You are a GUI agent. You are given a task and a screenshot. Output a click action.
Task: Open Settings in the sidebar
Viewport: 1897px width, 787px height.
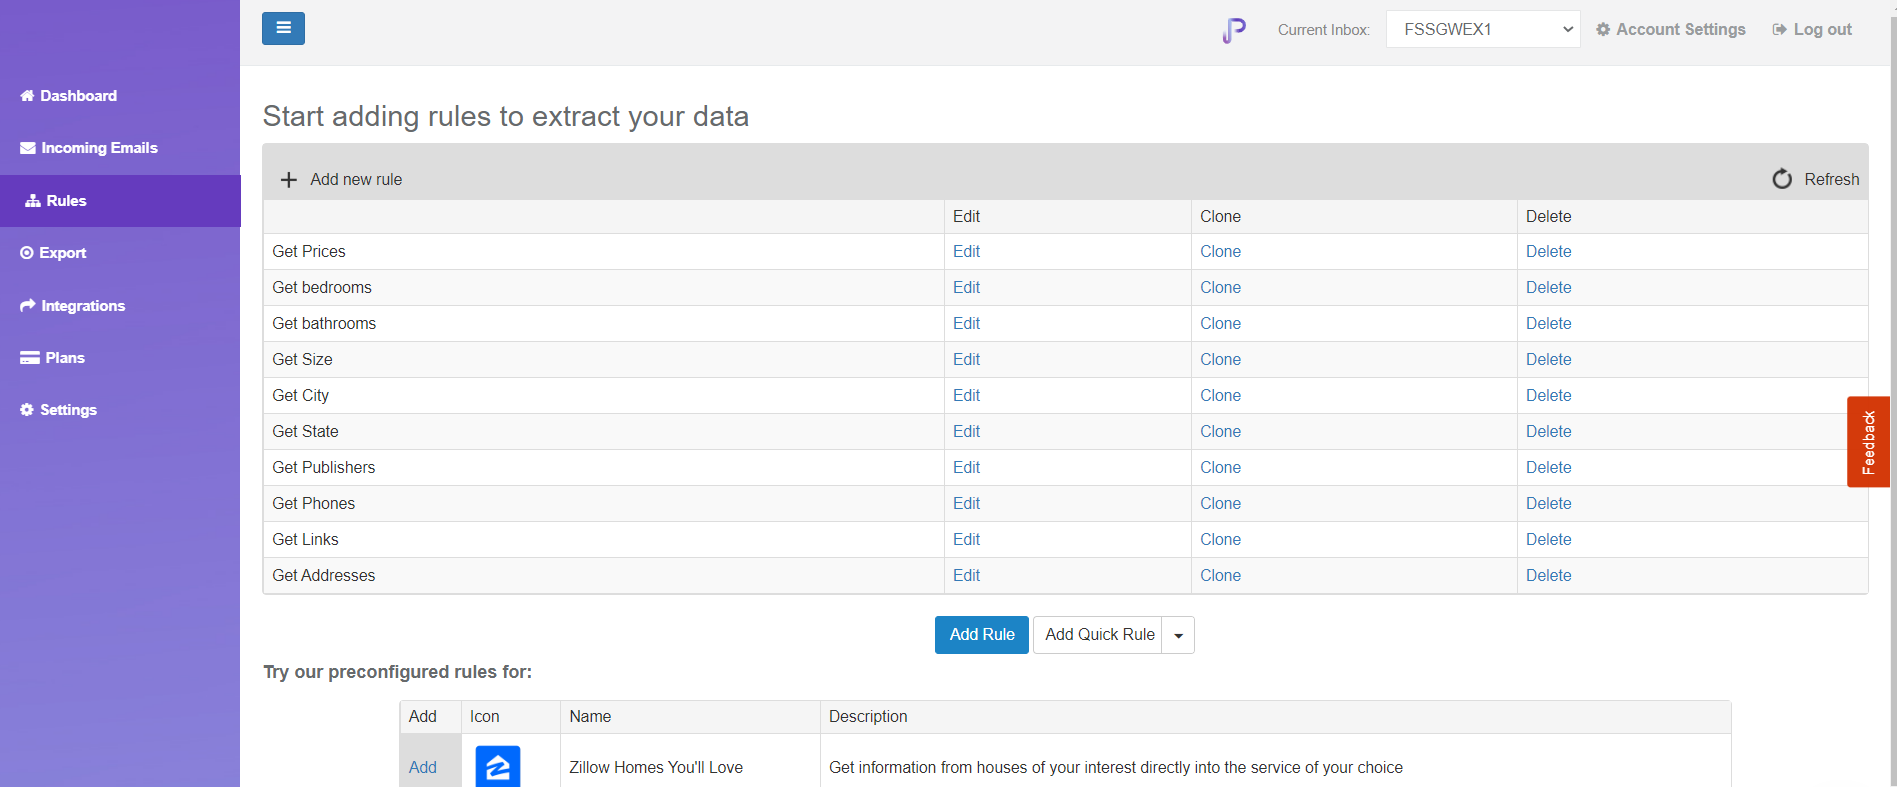59,410
